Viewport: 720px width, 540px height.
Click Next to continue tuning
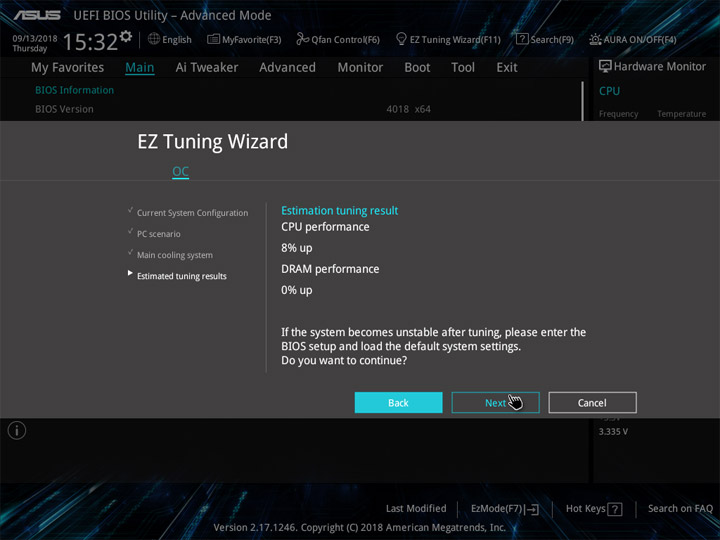click(495, 403)
